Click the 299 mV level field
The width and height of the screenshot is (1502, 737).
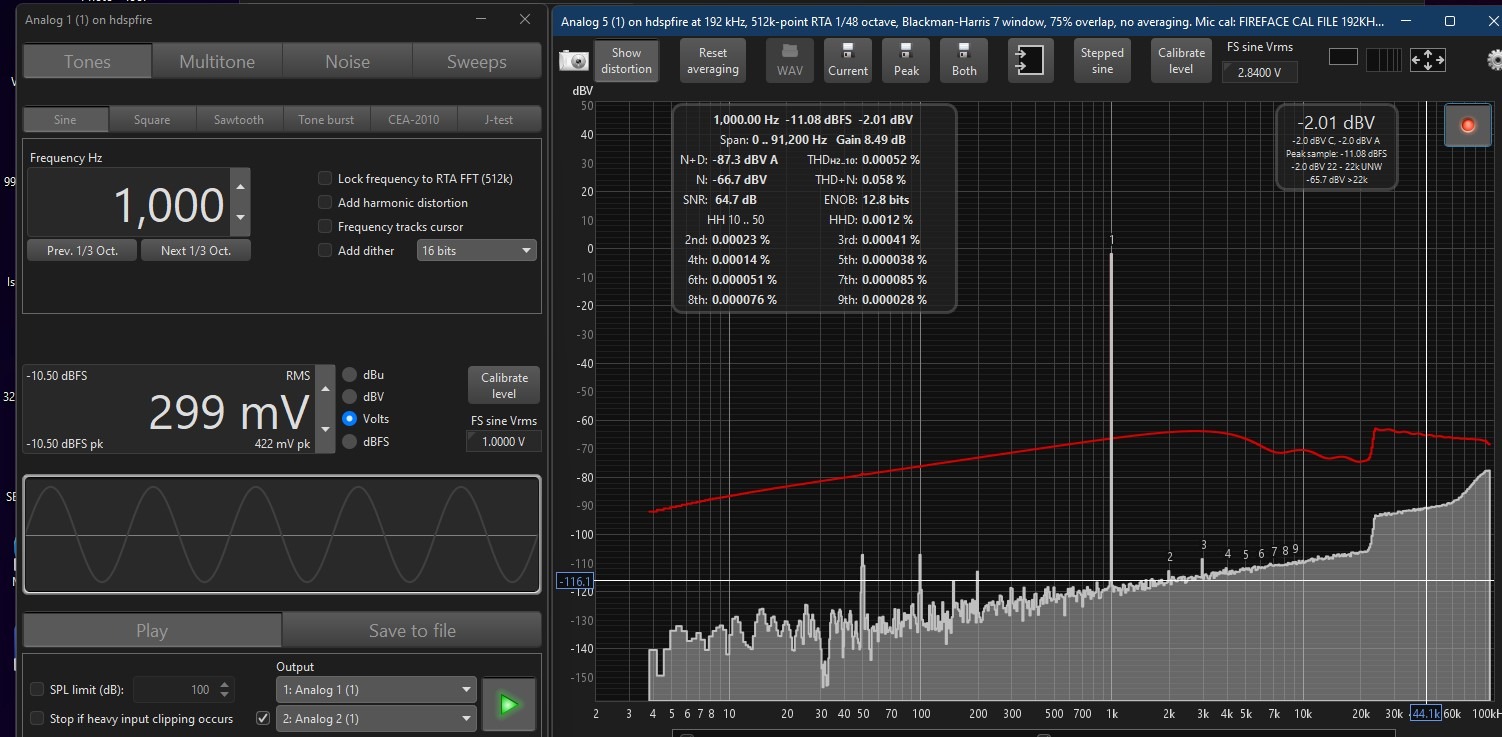[169, 409]
